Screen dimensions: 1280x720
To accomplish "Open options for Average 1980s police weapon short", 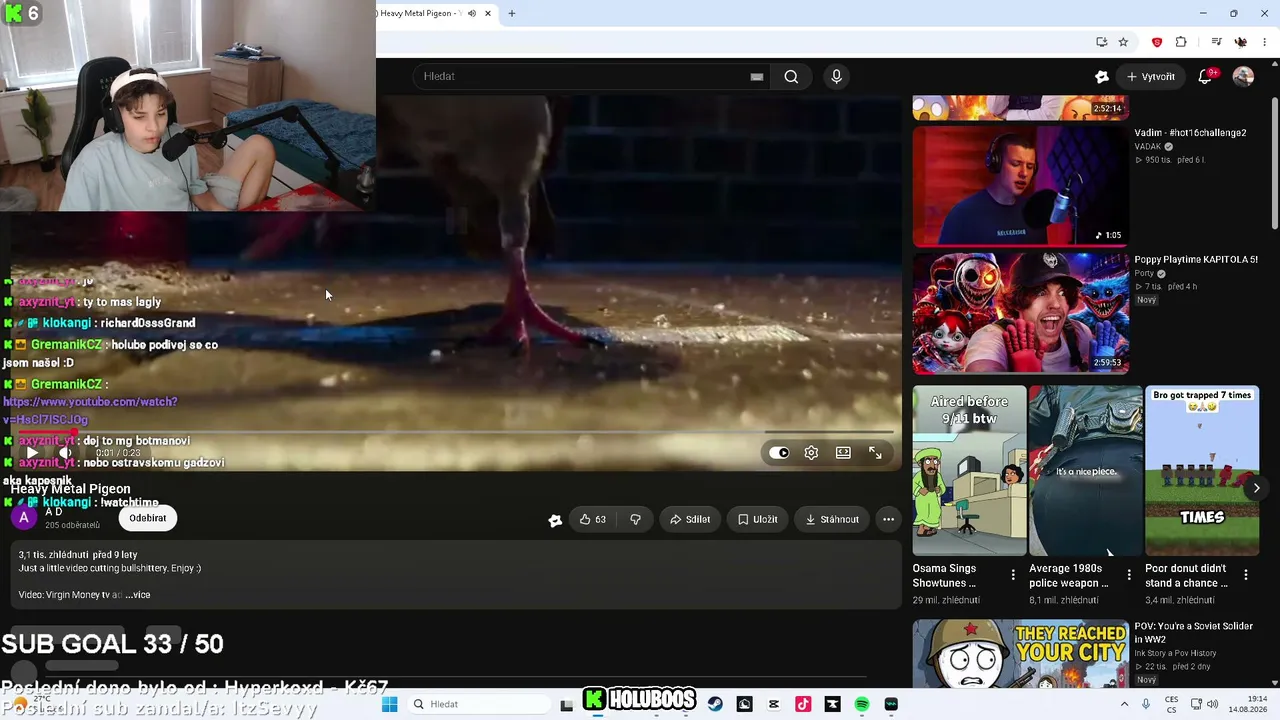I will [x=1129, y=575].
